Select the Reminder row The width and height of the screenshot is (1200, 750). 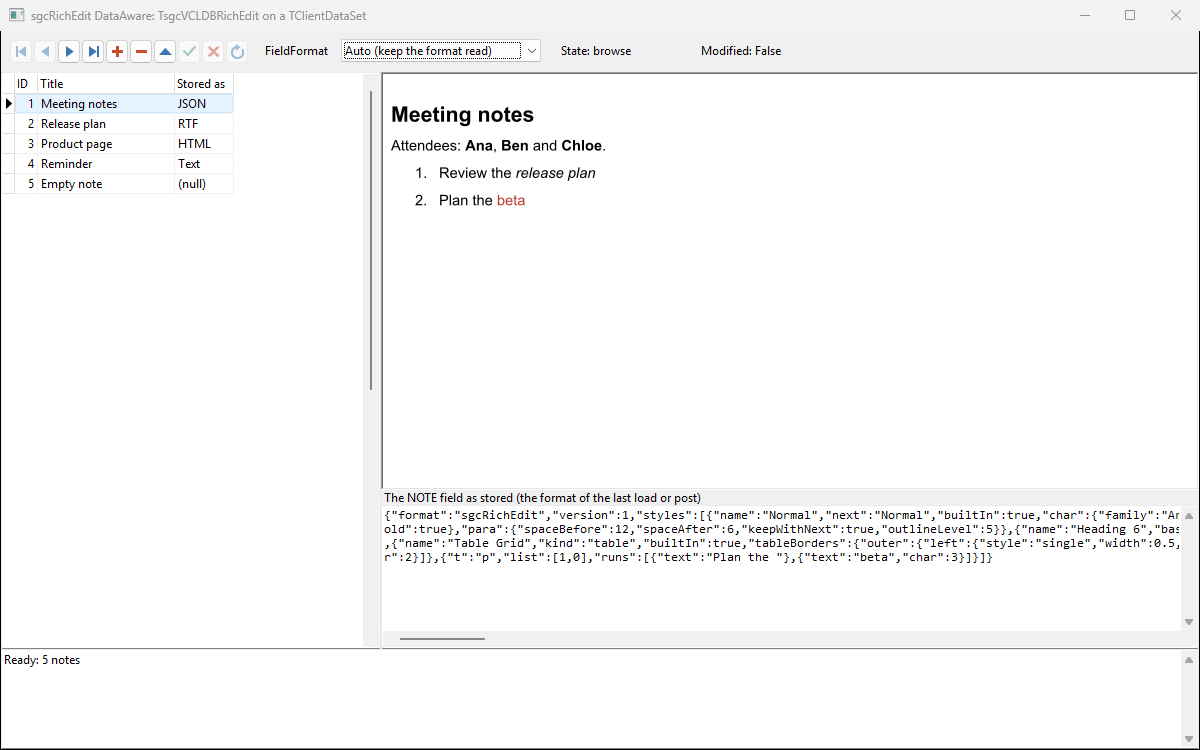coord(118,164)
